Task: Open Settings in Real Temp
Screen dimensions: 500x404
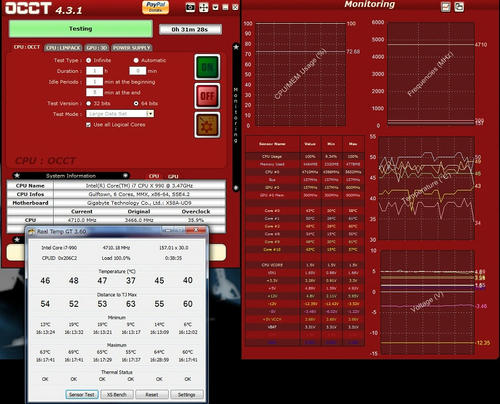Action: (x=187, y=394)
